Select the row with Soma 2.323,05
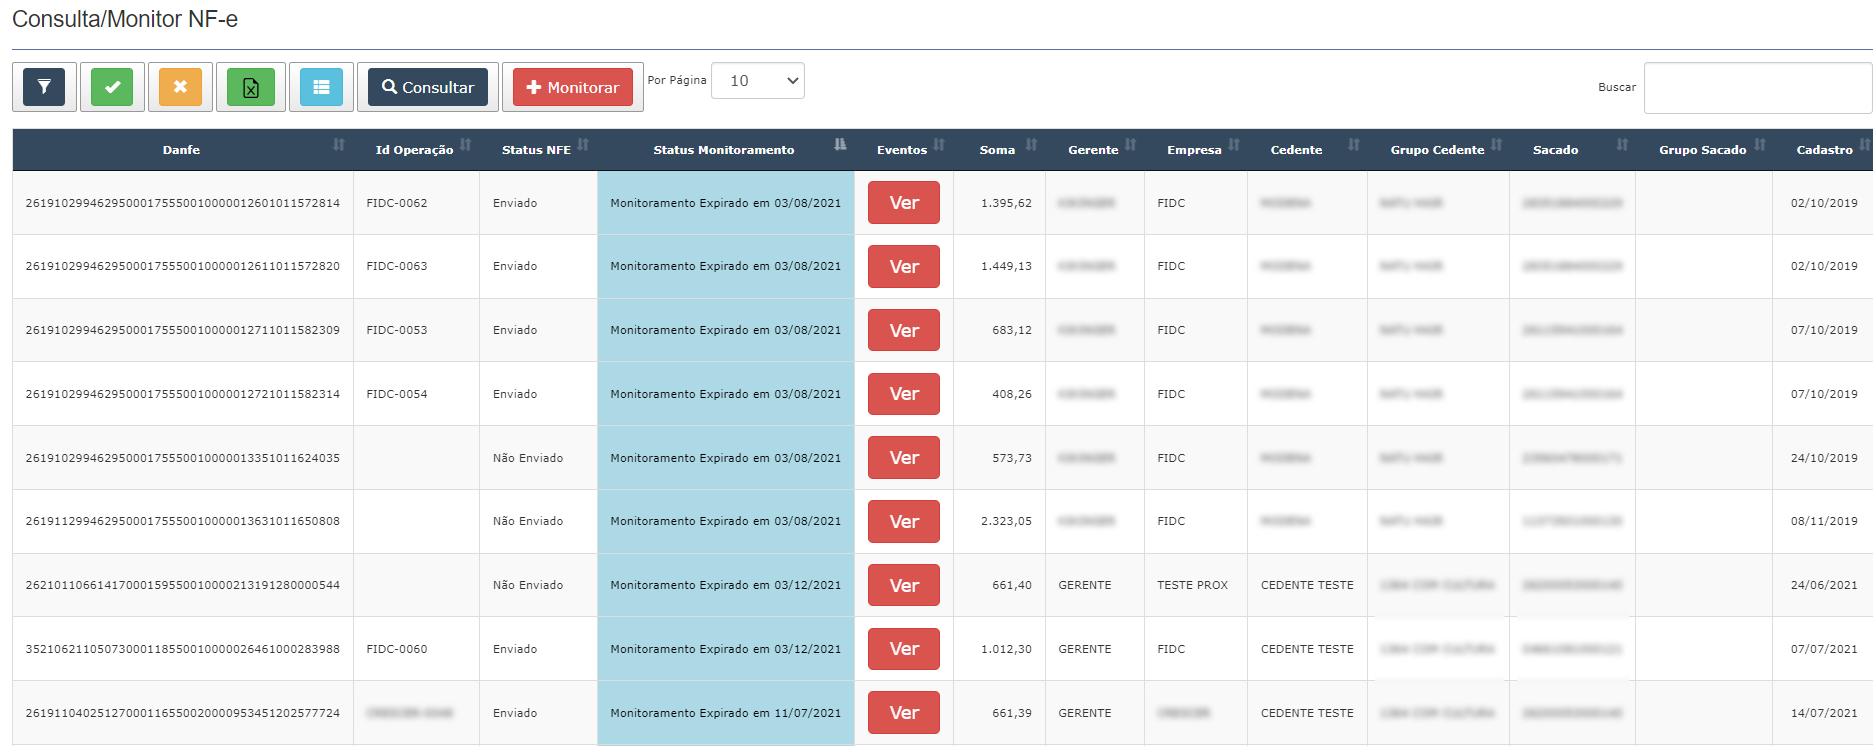The height and width of the screenshot is (746, 1875). tap(1005, 521)
